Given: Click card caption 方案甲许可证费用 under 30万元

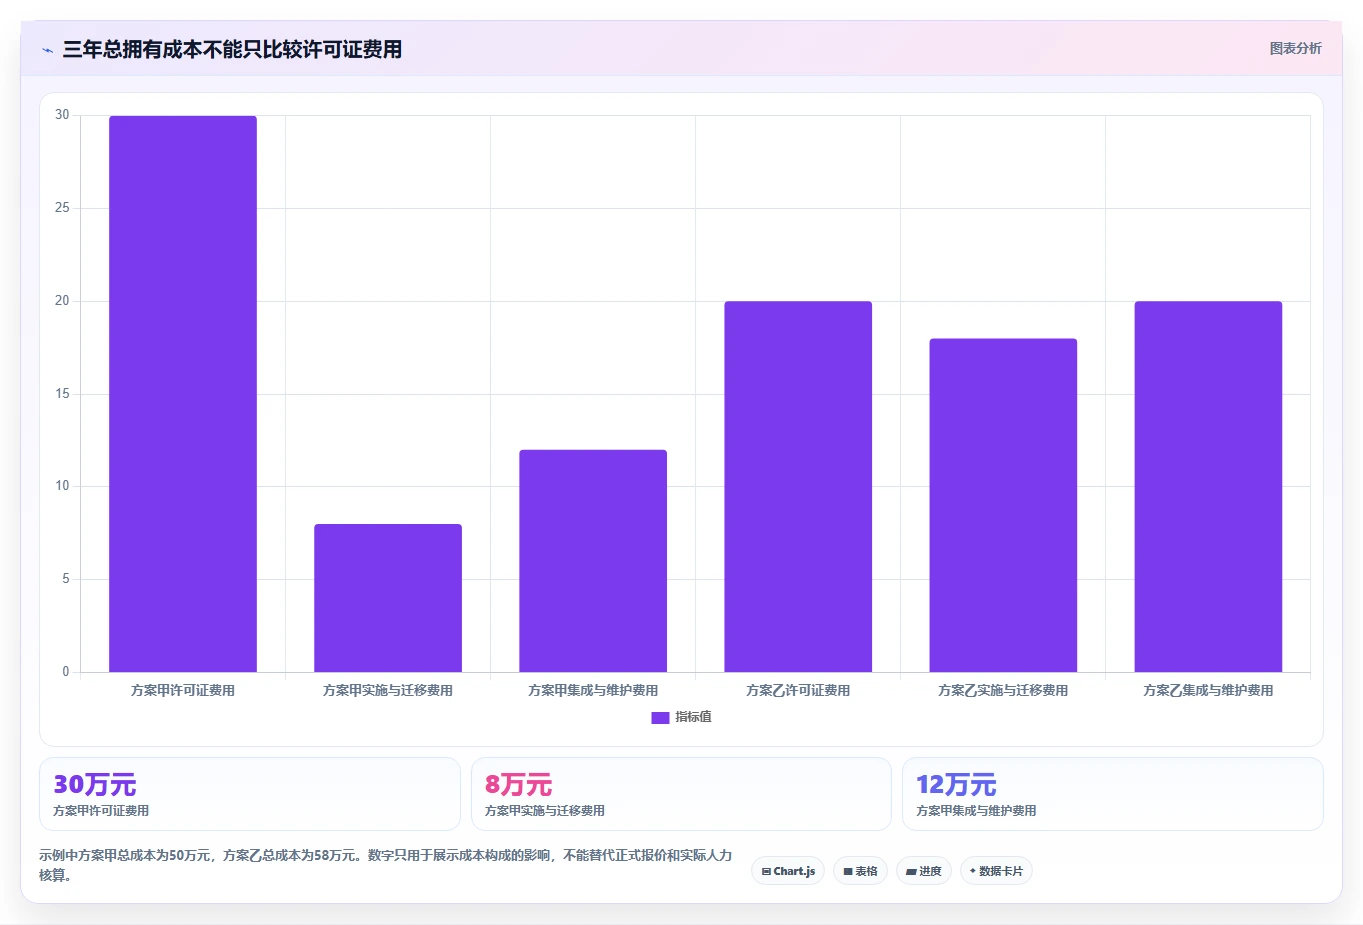Looking at the screenshot, I should point(101,811).
